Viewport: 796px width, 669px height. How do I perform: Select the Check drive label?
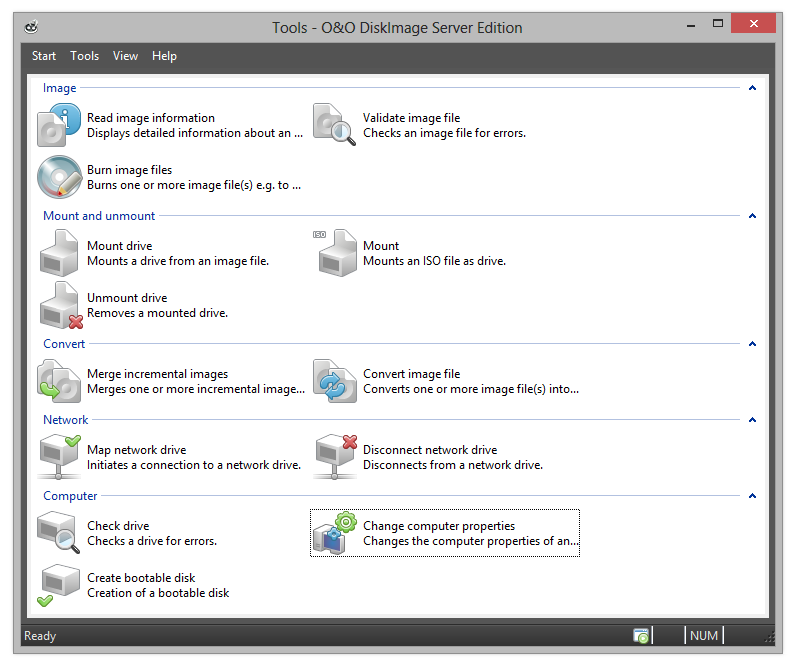[118, 526]
